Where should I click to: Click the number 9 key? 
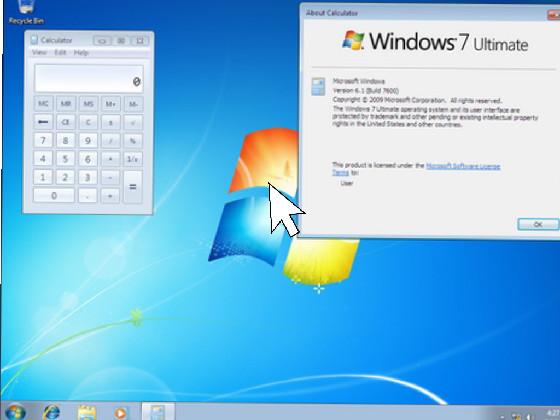click(x=88, y=140)
